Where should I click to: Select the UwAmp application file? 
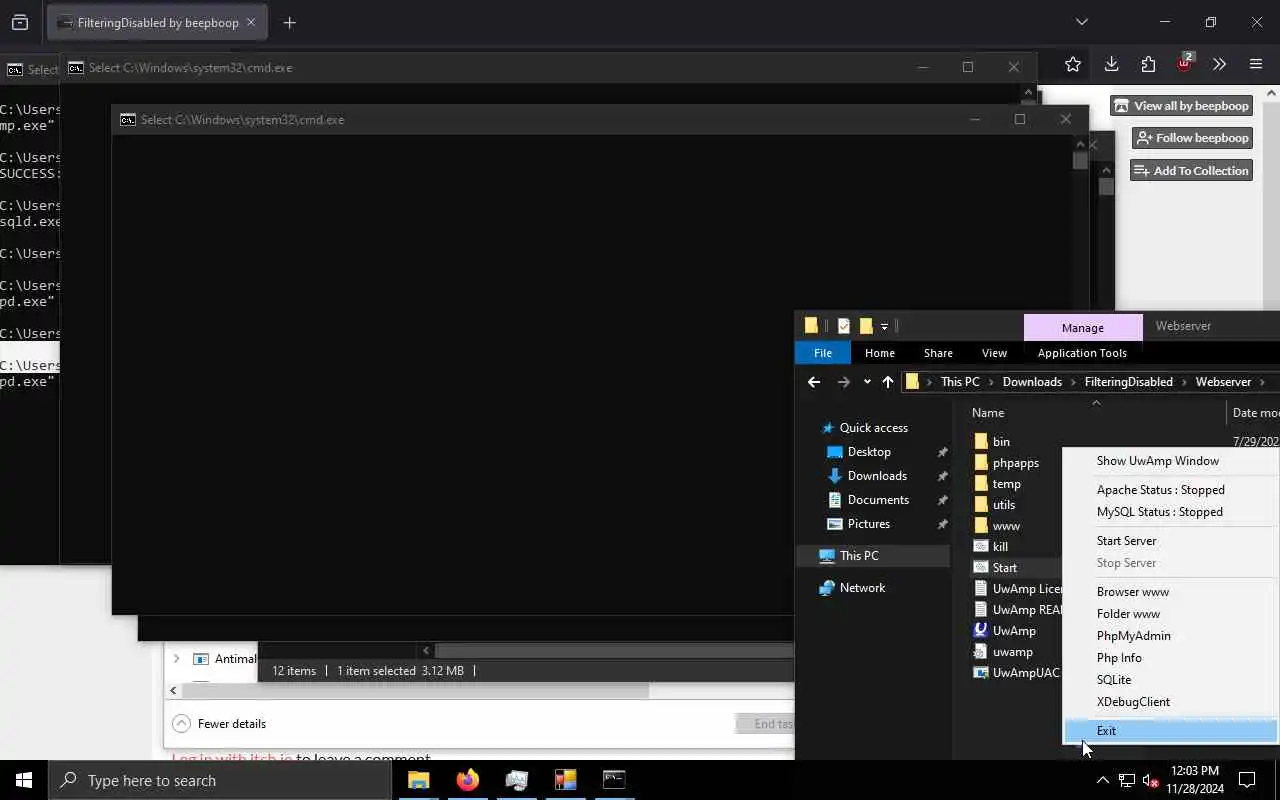(1014, 631)
